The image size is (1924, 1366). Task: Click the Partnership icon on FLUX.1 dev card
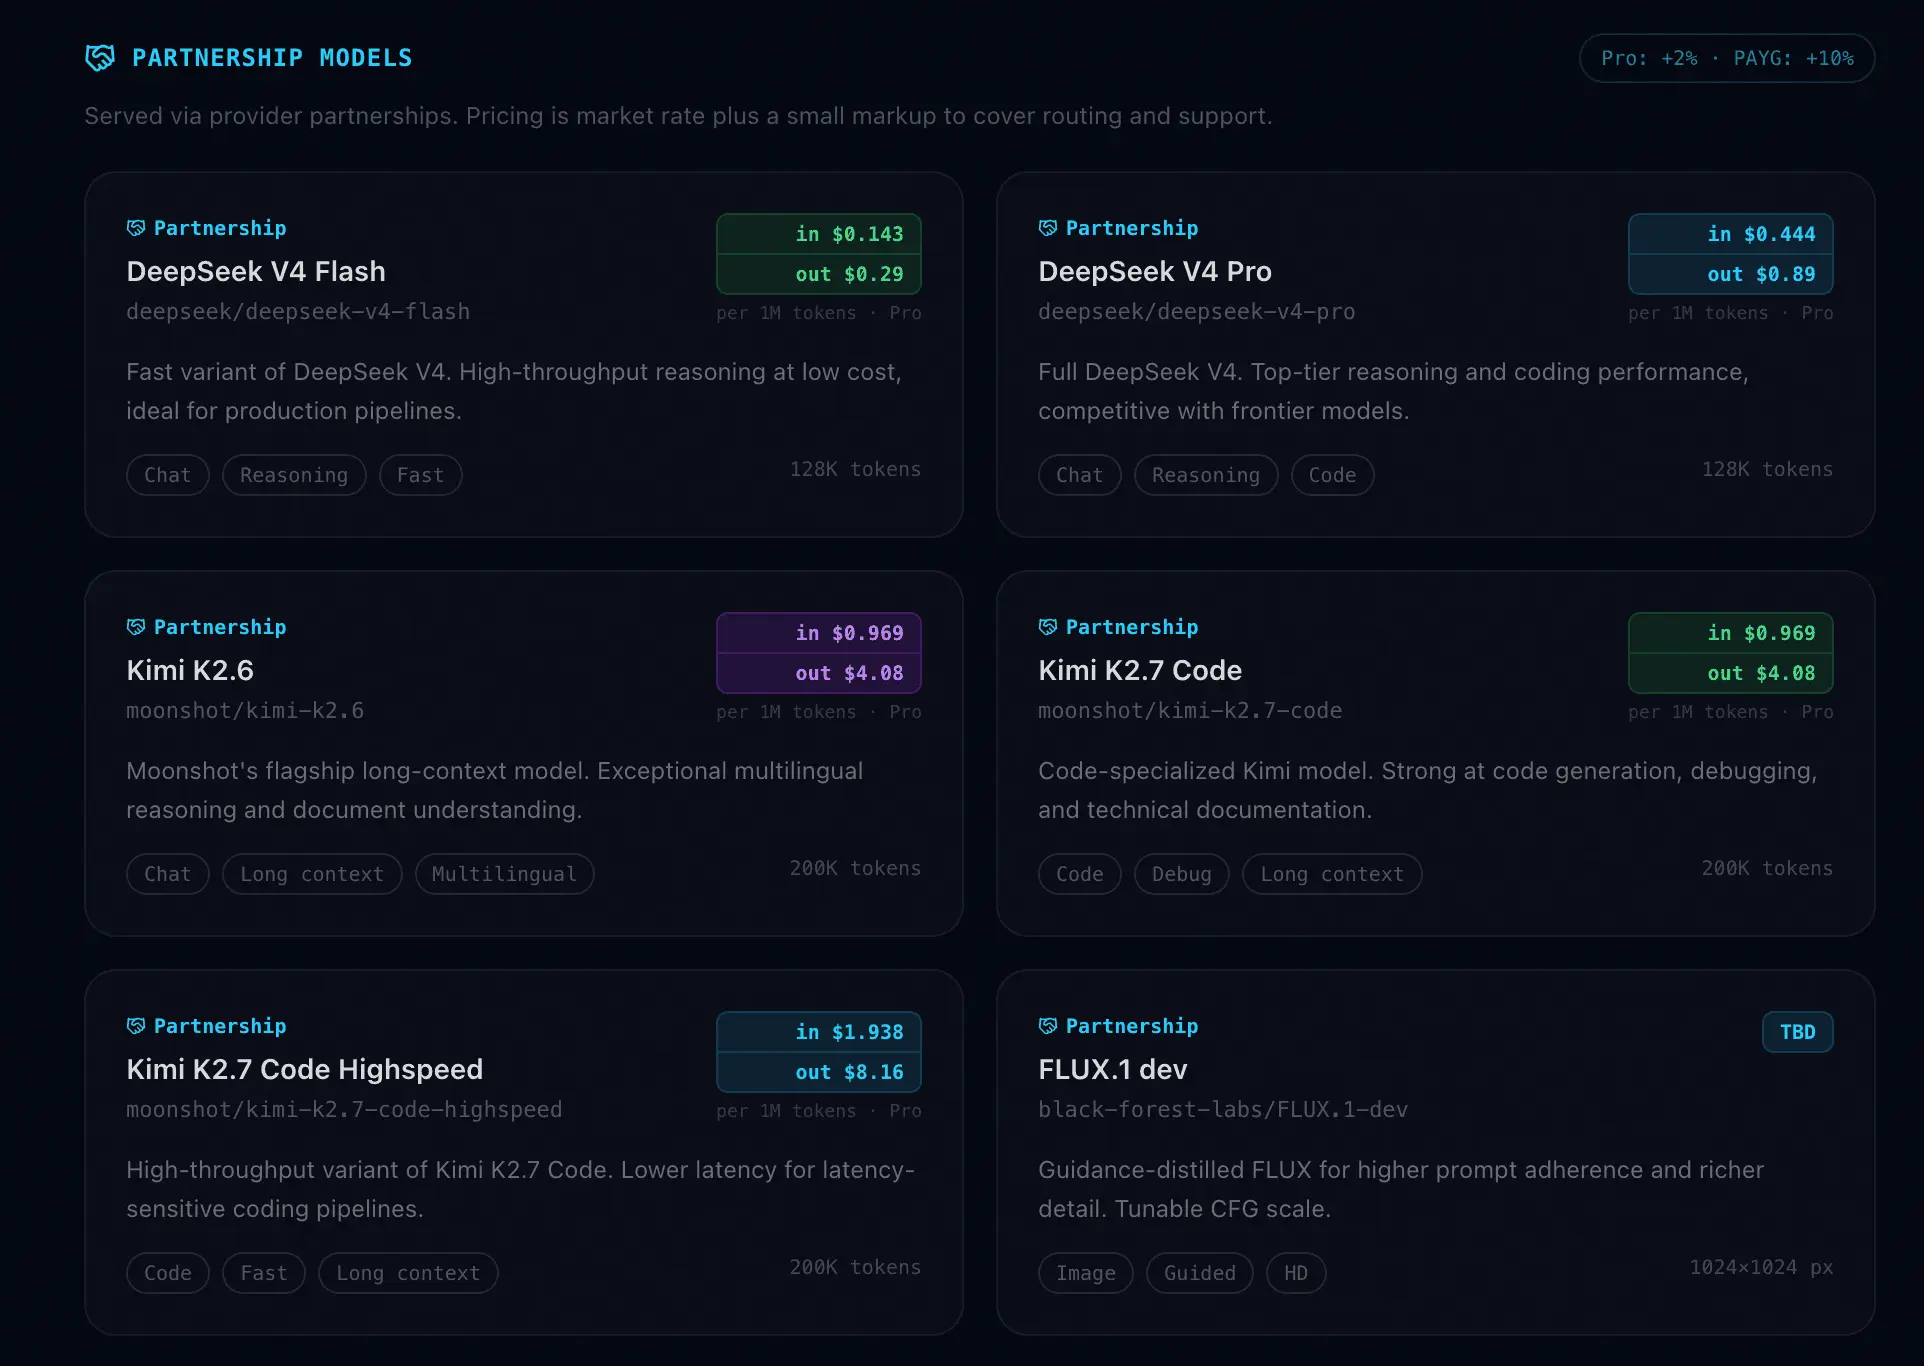click(1048, 1026)
